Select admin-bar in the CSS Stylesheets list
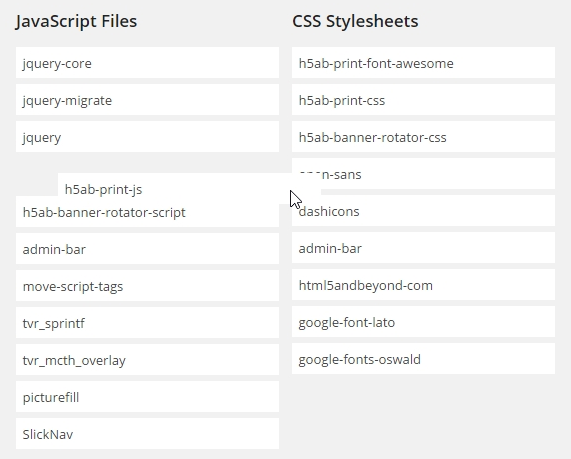Image resolution: width=571 pixels, height=459 pixels. point(424,248)
